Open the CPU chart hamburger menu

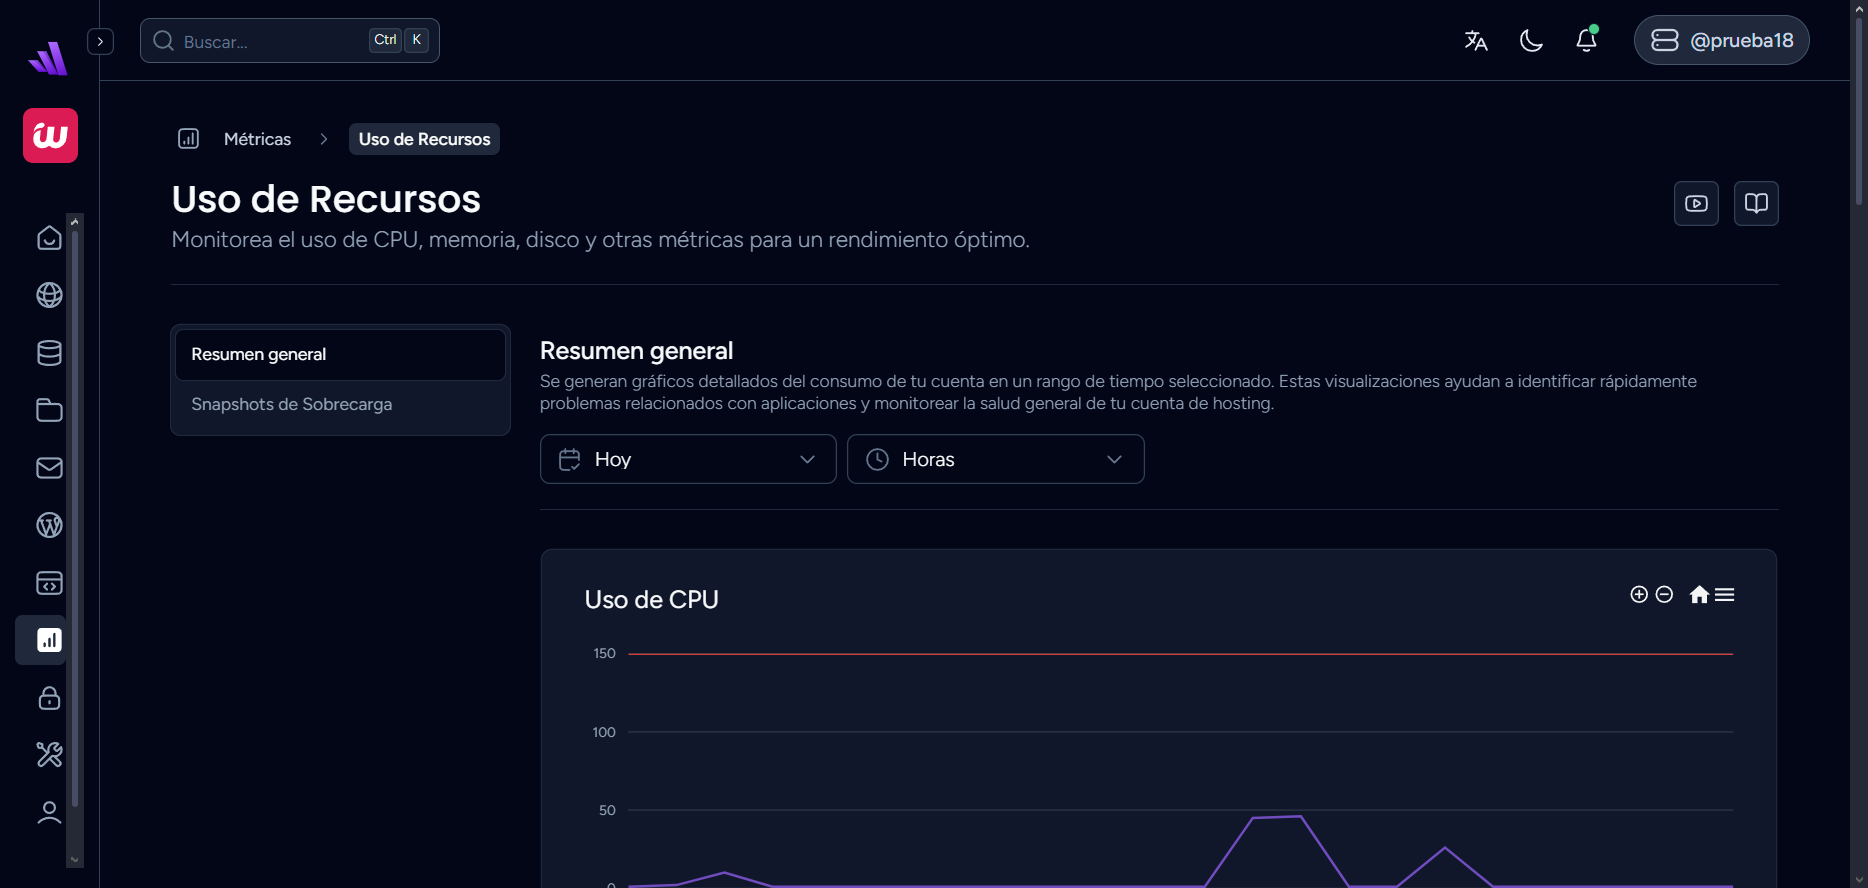1725,595
